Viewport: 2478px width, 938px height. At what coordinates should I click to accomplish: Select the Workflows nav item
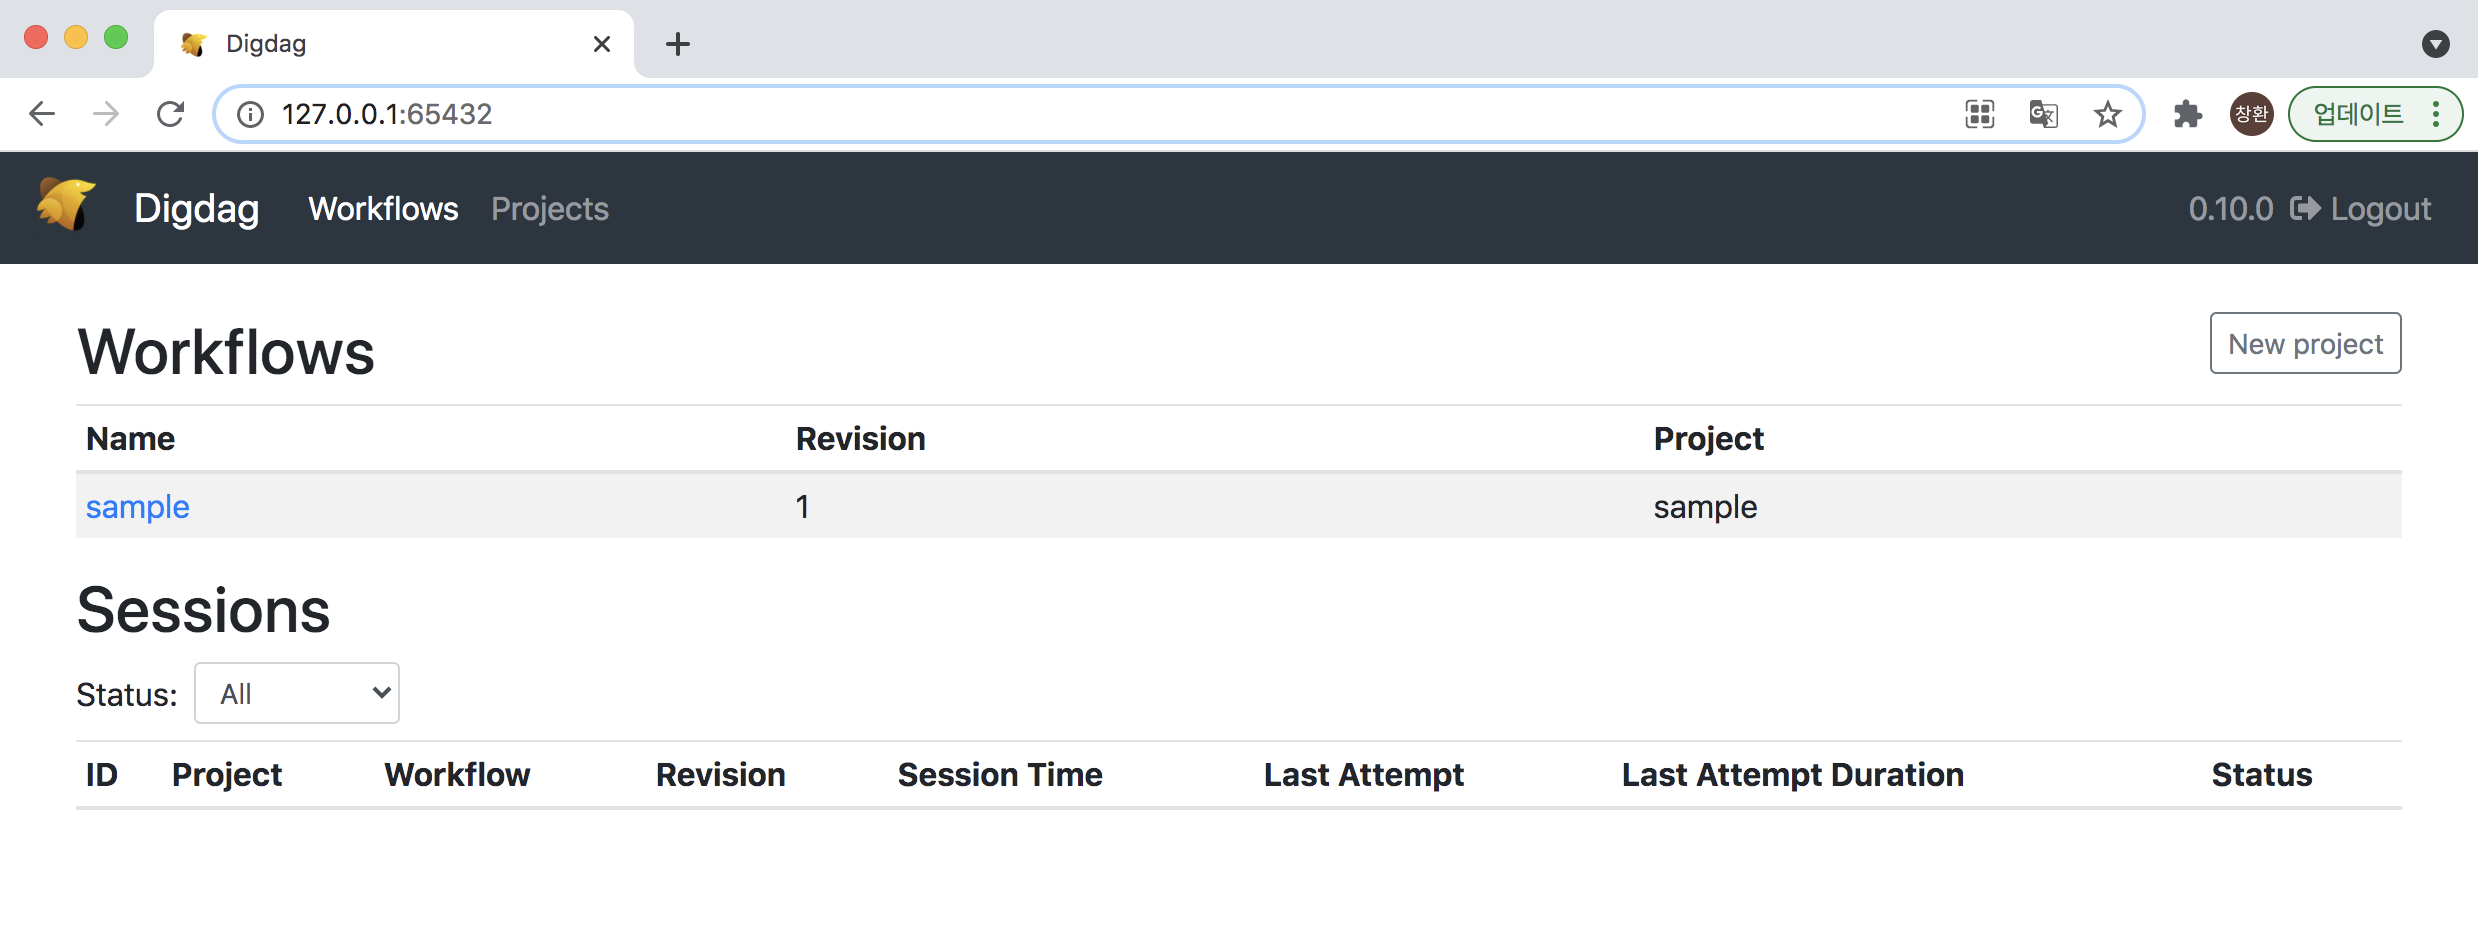coord(383,209)
